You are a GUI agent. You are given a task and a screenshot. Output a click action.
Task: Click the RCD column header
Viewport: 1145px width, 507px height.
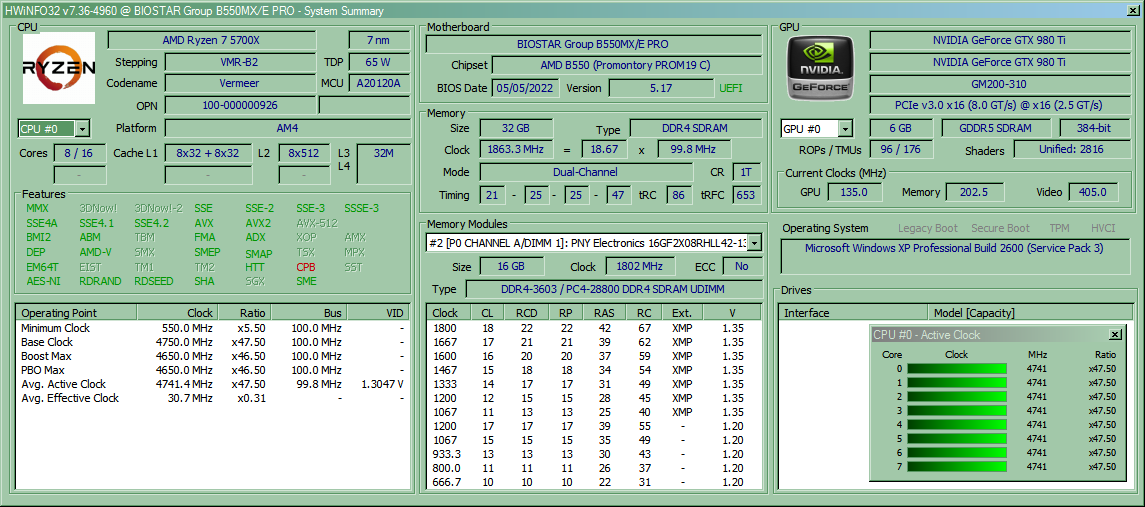pyautogui.click(x=526, y=313)
